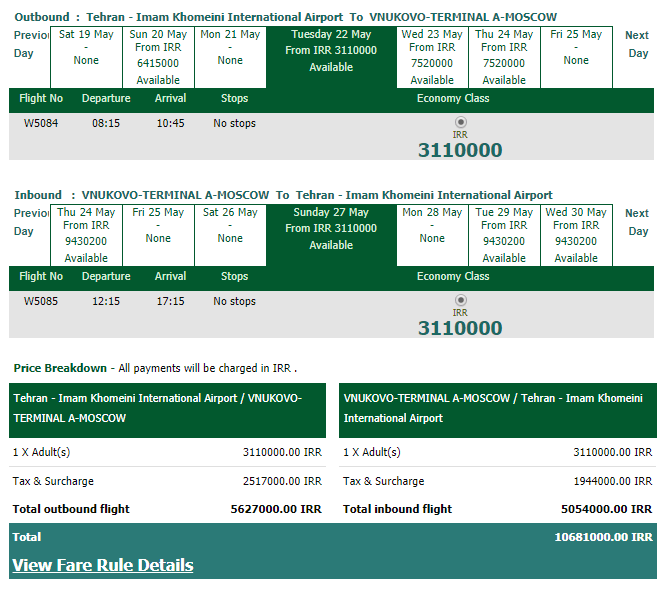
Task: Choose inbound date Sat 26 May
Action: [x=230, y=235]
